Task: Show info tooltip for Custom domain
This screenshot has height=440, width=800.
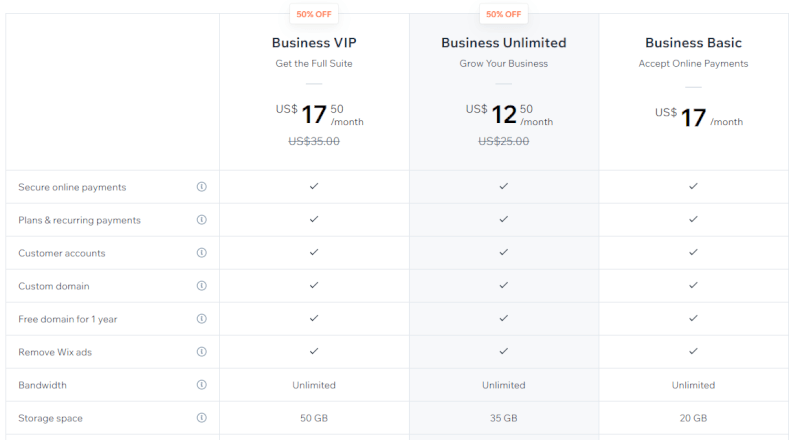Action: 202,286
